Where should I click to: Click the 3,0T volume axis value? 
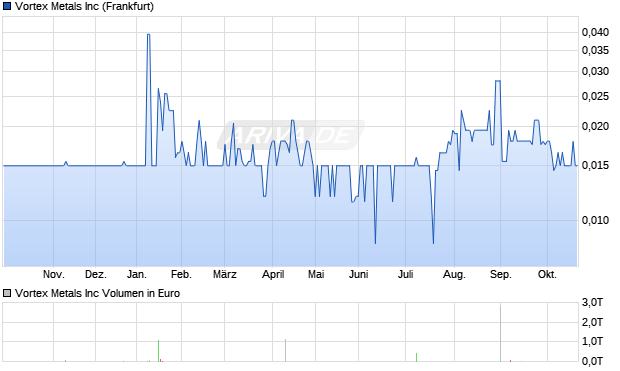pyautogui.click(x=592, y=303)
